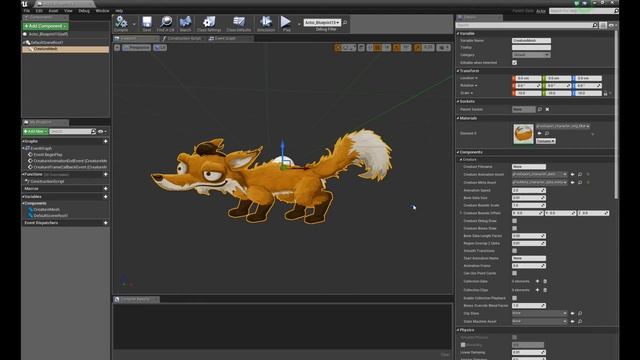Image resolution: width=640 pixels, height=360 pixels.
Task: Click Details property matrix grid icon
Action: coord(603,25)
